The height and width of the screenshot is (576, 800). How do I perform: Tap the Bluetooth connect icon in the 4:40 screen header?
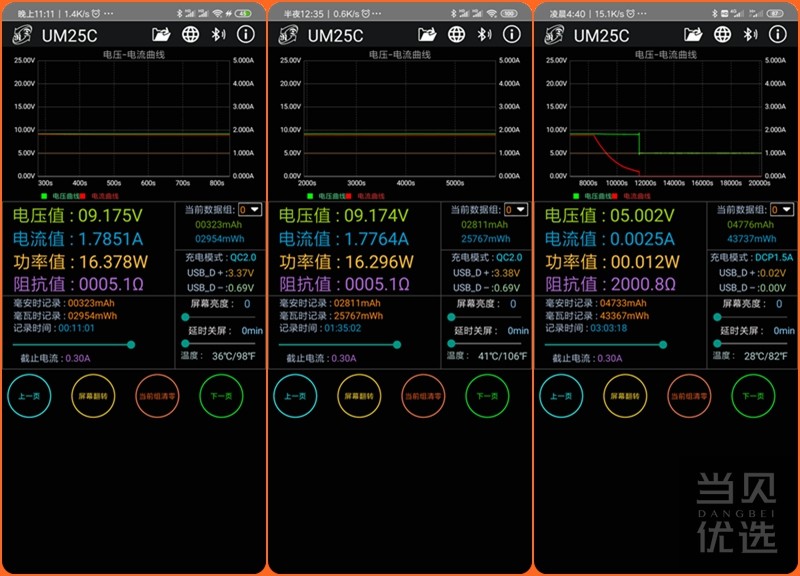750,35
